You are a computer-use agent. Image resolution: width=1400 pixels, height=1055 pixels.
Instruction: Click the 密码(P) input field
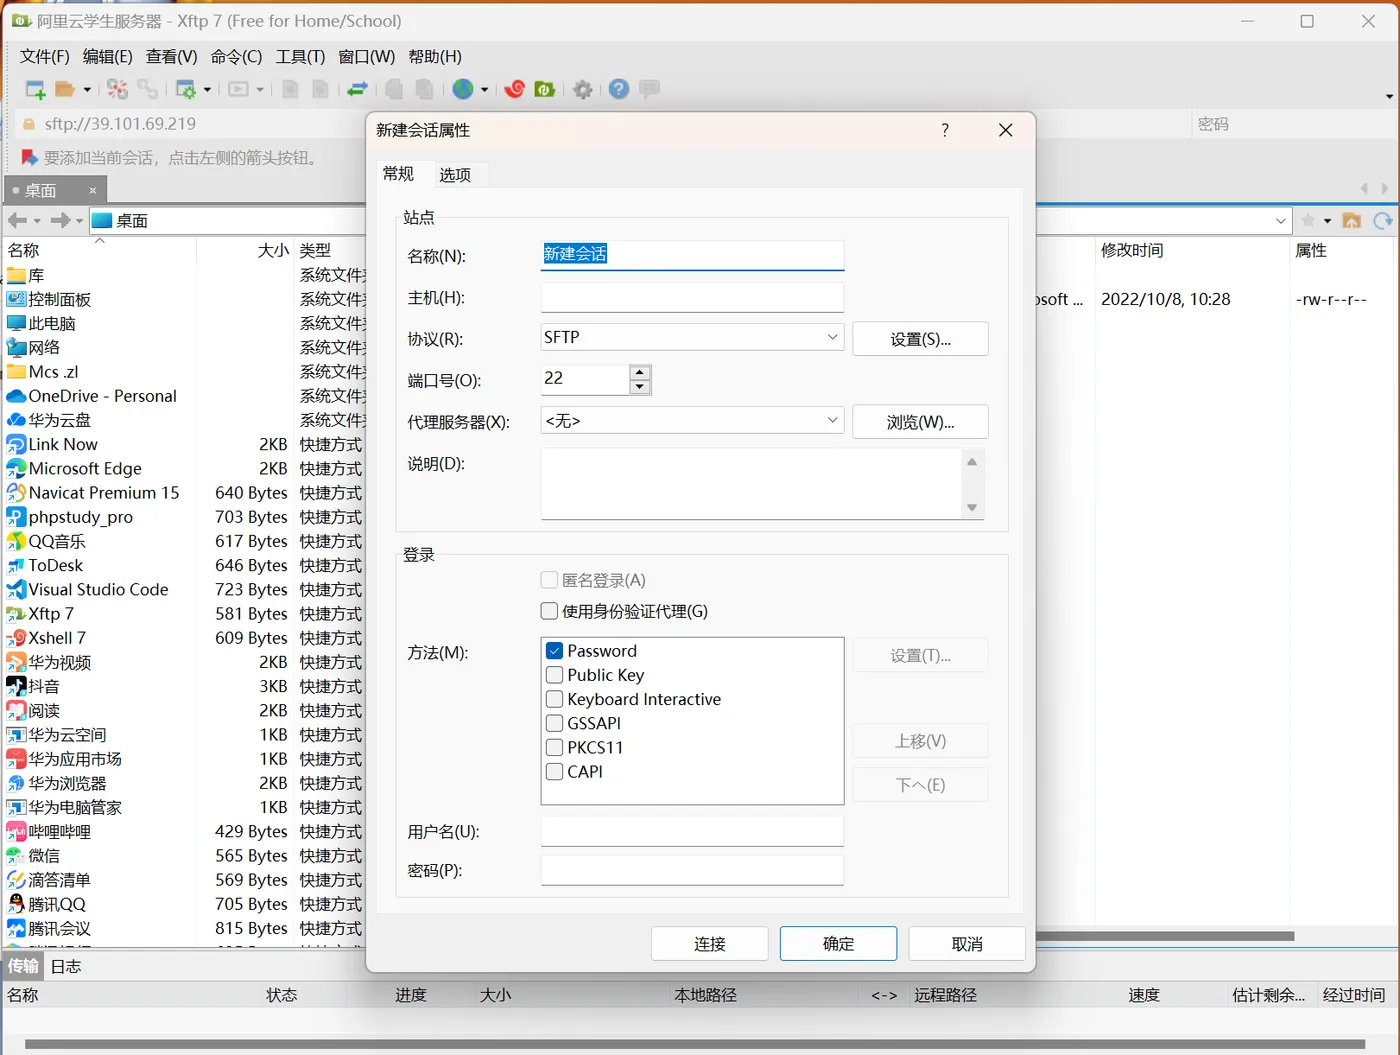tap(692, 870)
